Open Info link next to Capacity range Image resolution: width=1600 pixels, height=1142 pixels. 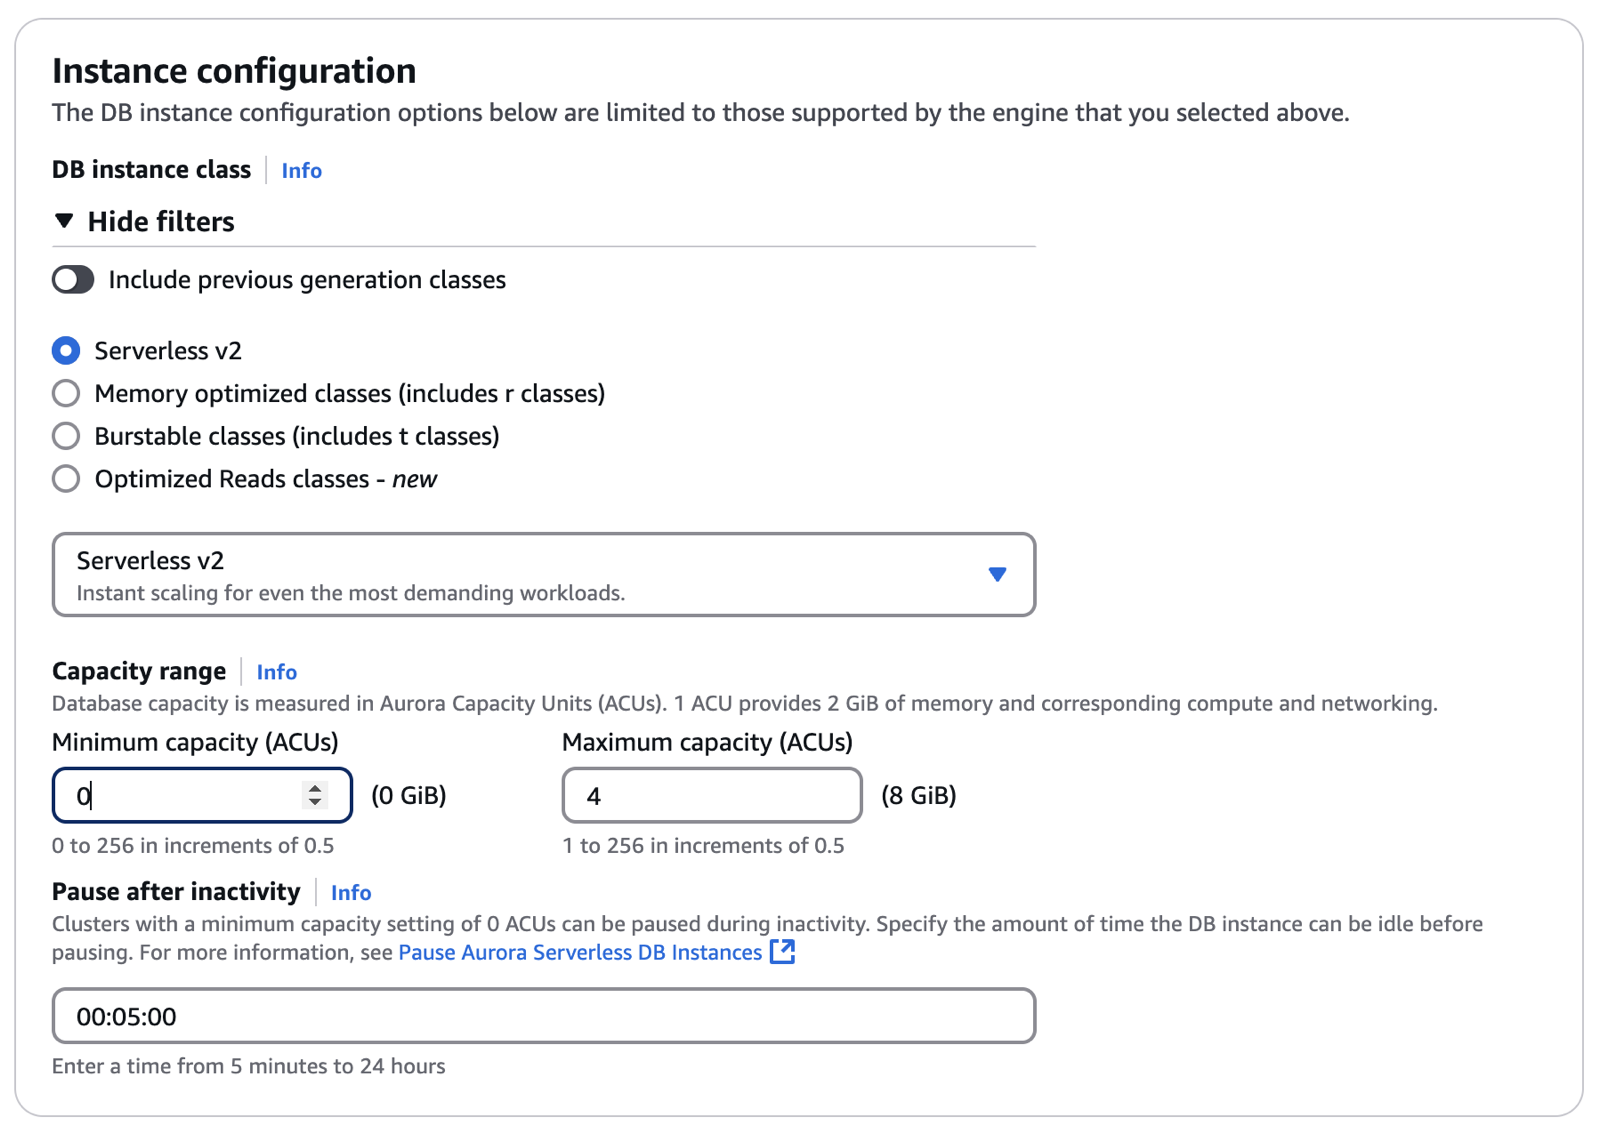point(277,672)
